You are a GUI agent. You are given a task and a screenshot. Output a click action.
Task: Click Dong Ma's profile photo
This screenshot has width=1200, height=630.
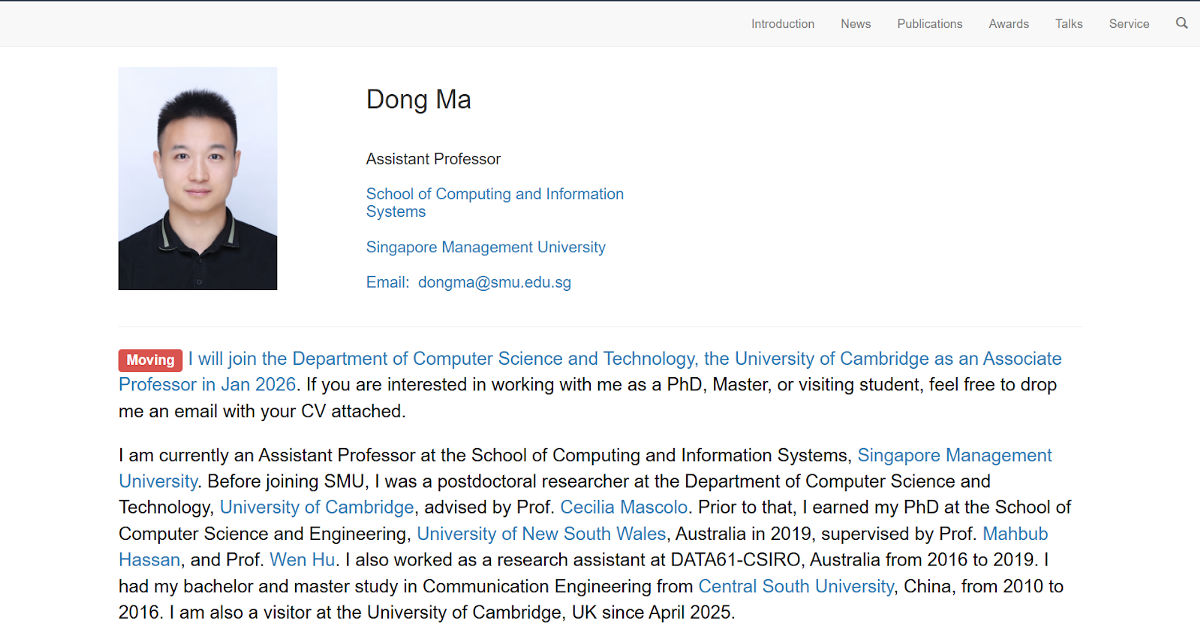(x=198, y=179)
